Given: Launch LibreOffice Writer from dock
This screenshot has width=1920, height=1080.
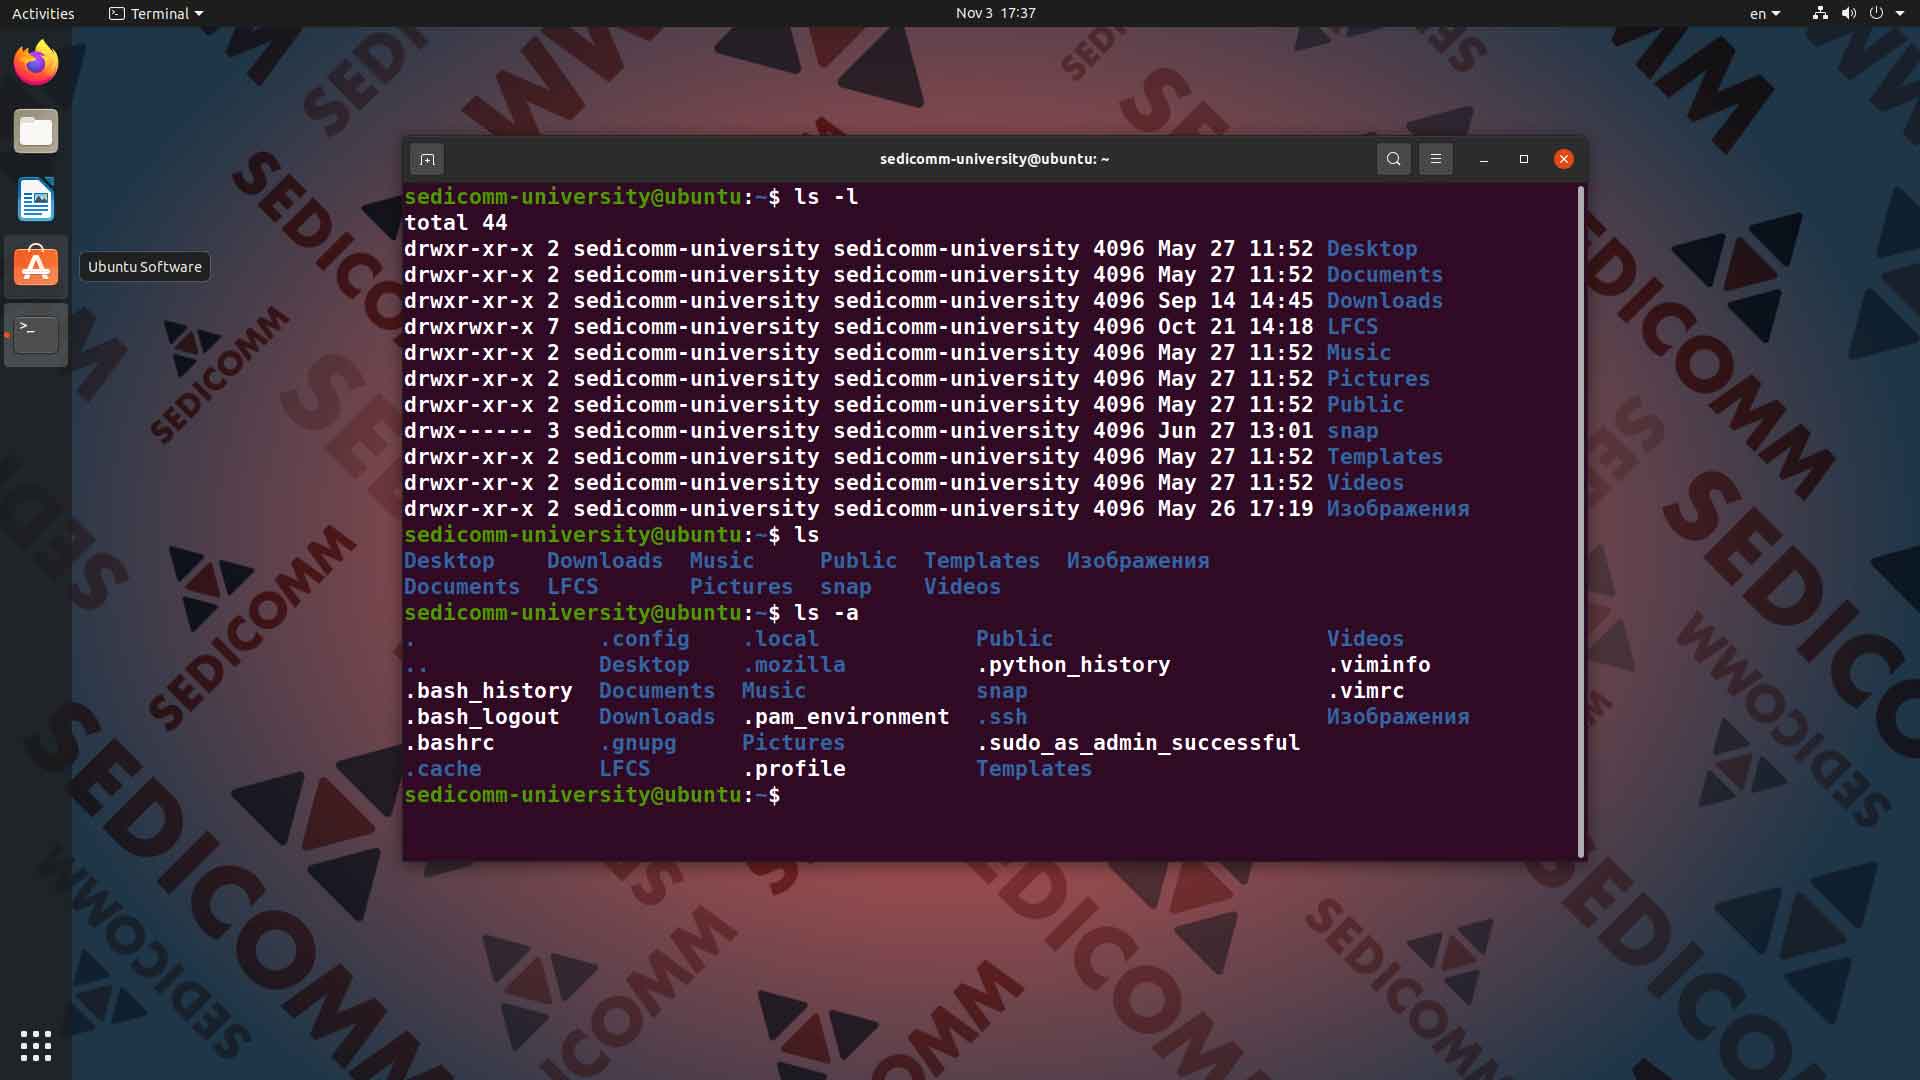Looking at the screenshot, I should pos(36,199).
